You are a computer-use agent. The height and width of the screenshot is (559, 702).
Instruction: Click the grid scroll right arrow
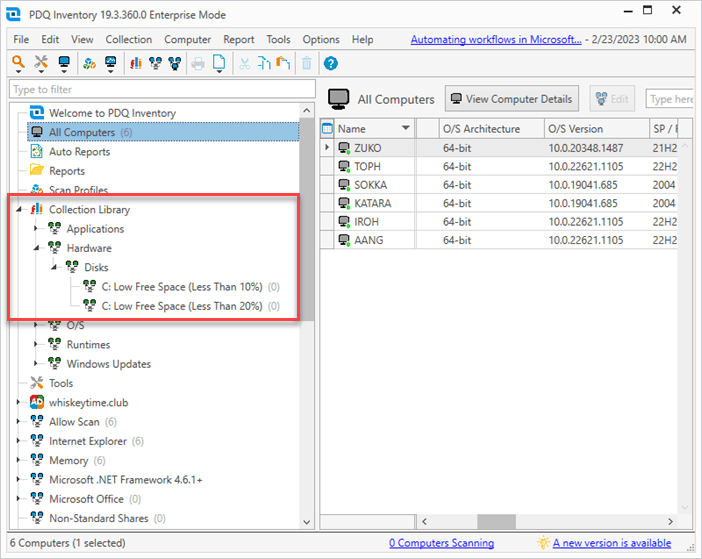click(x=670, y=521)
